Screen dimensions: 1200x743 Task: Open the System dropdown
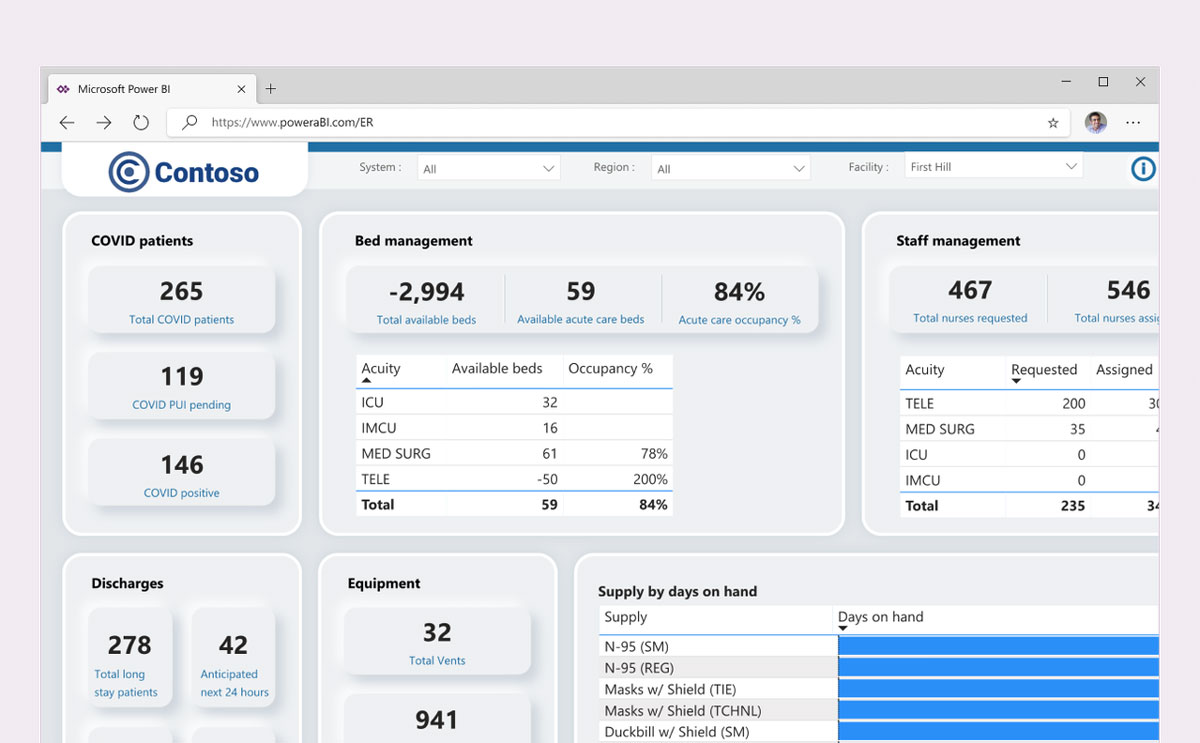(489, 169)
